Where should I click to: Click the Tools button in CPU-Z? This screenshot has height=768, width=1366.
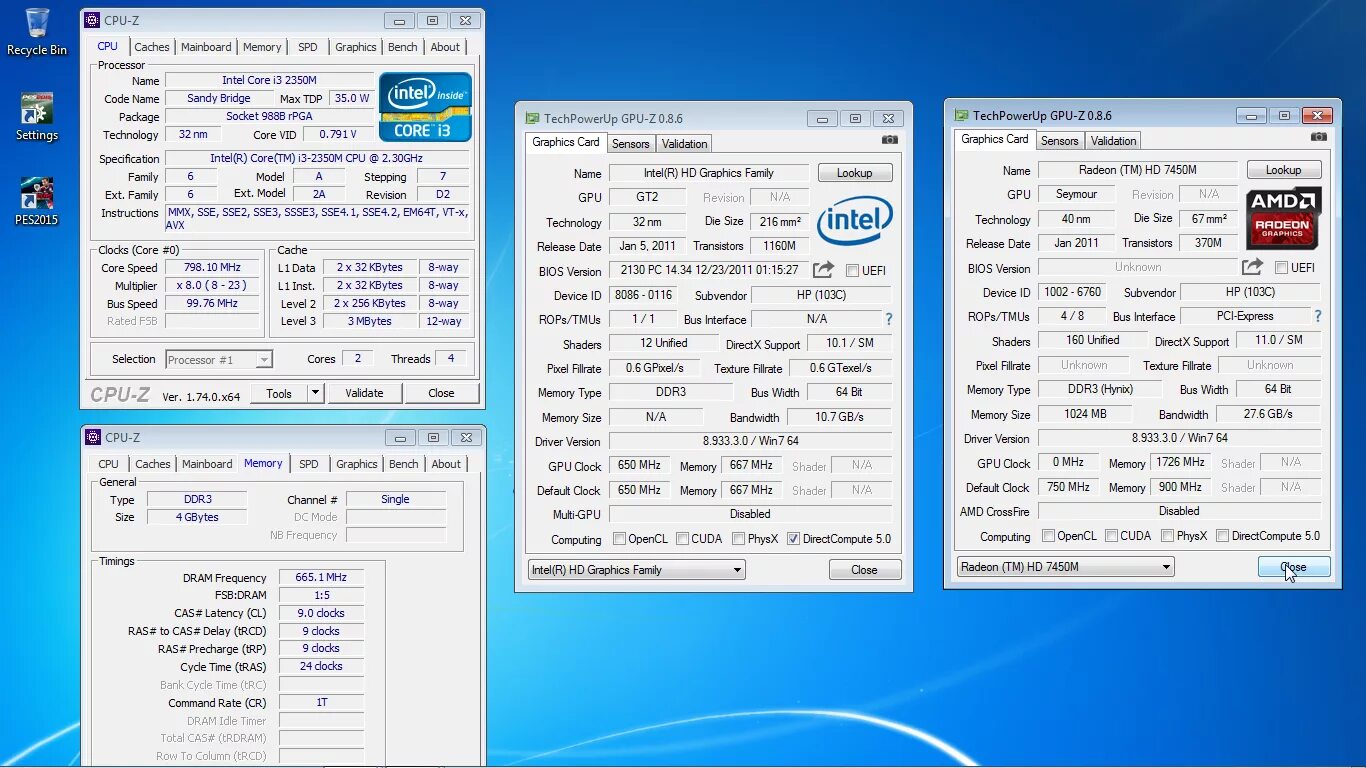click(279, 393)
